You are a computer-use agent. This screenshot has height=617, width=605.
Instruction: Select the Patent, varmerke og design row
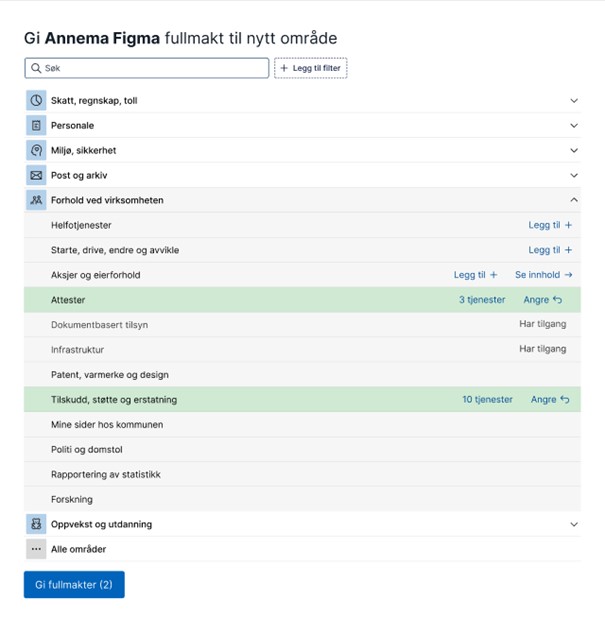110,375
